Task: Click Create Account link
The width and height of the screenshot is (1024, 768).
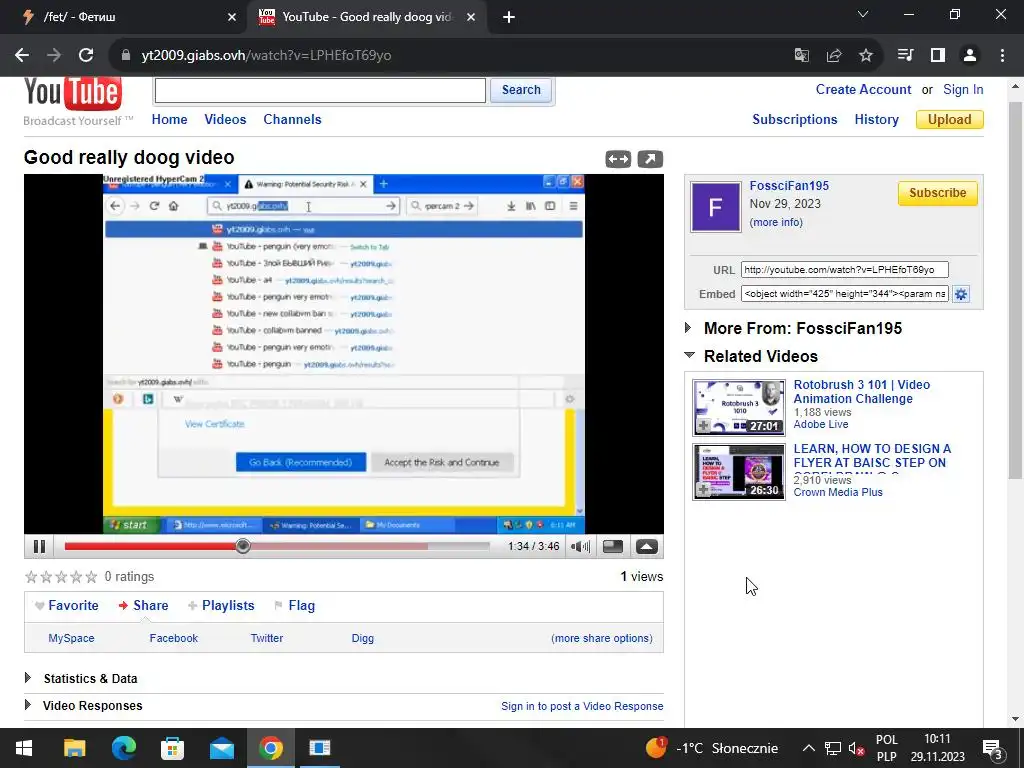Action: (x=863, y=89)
